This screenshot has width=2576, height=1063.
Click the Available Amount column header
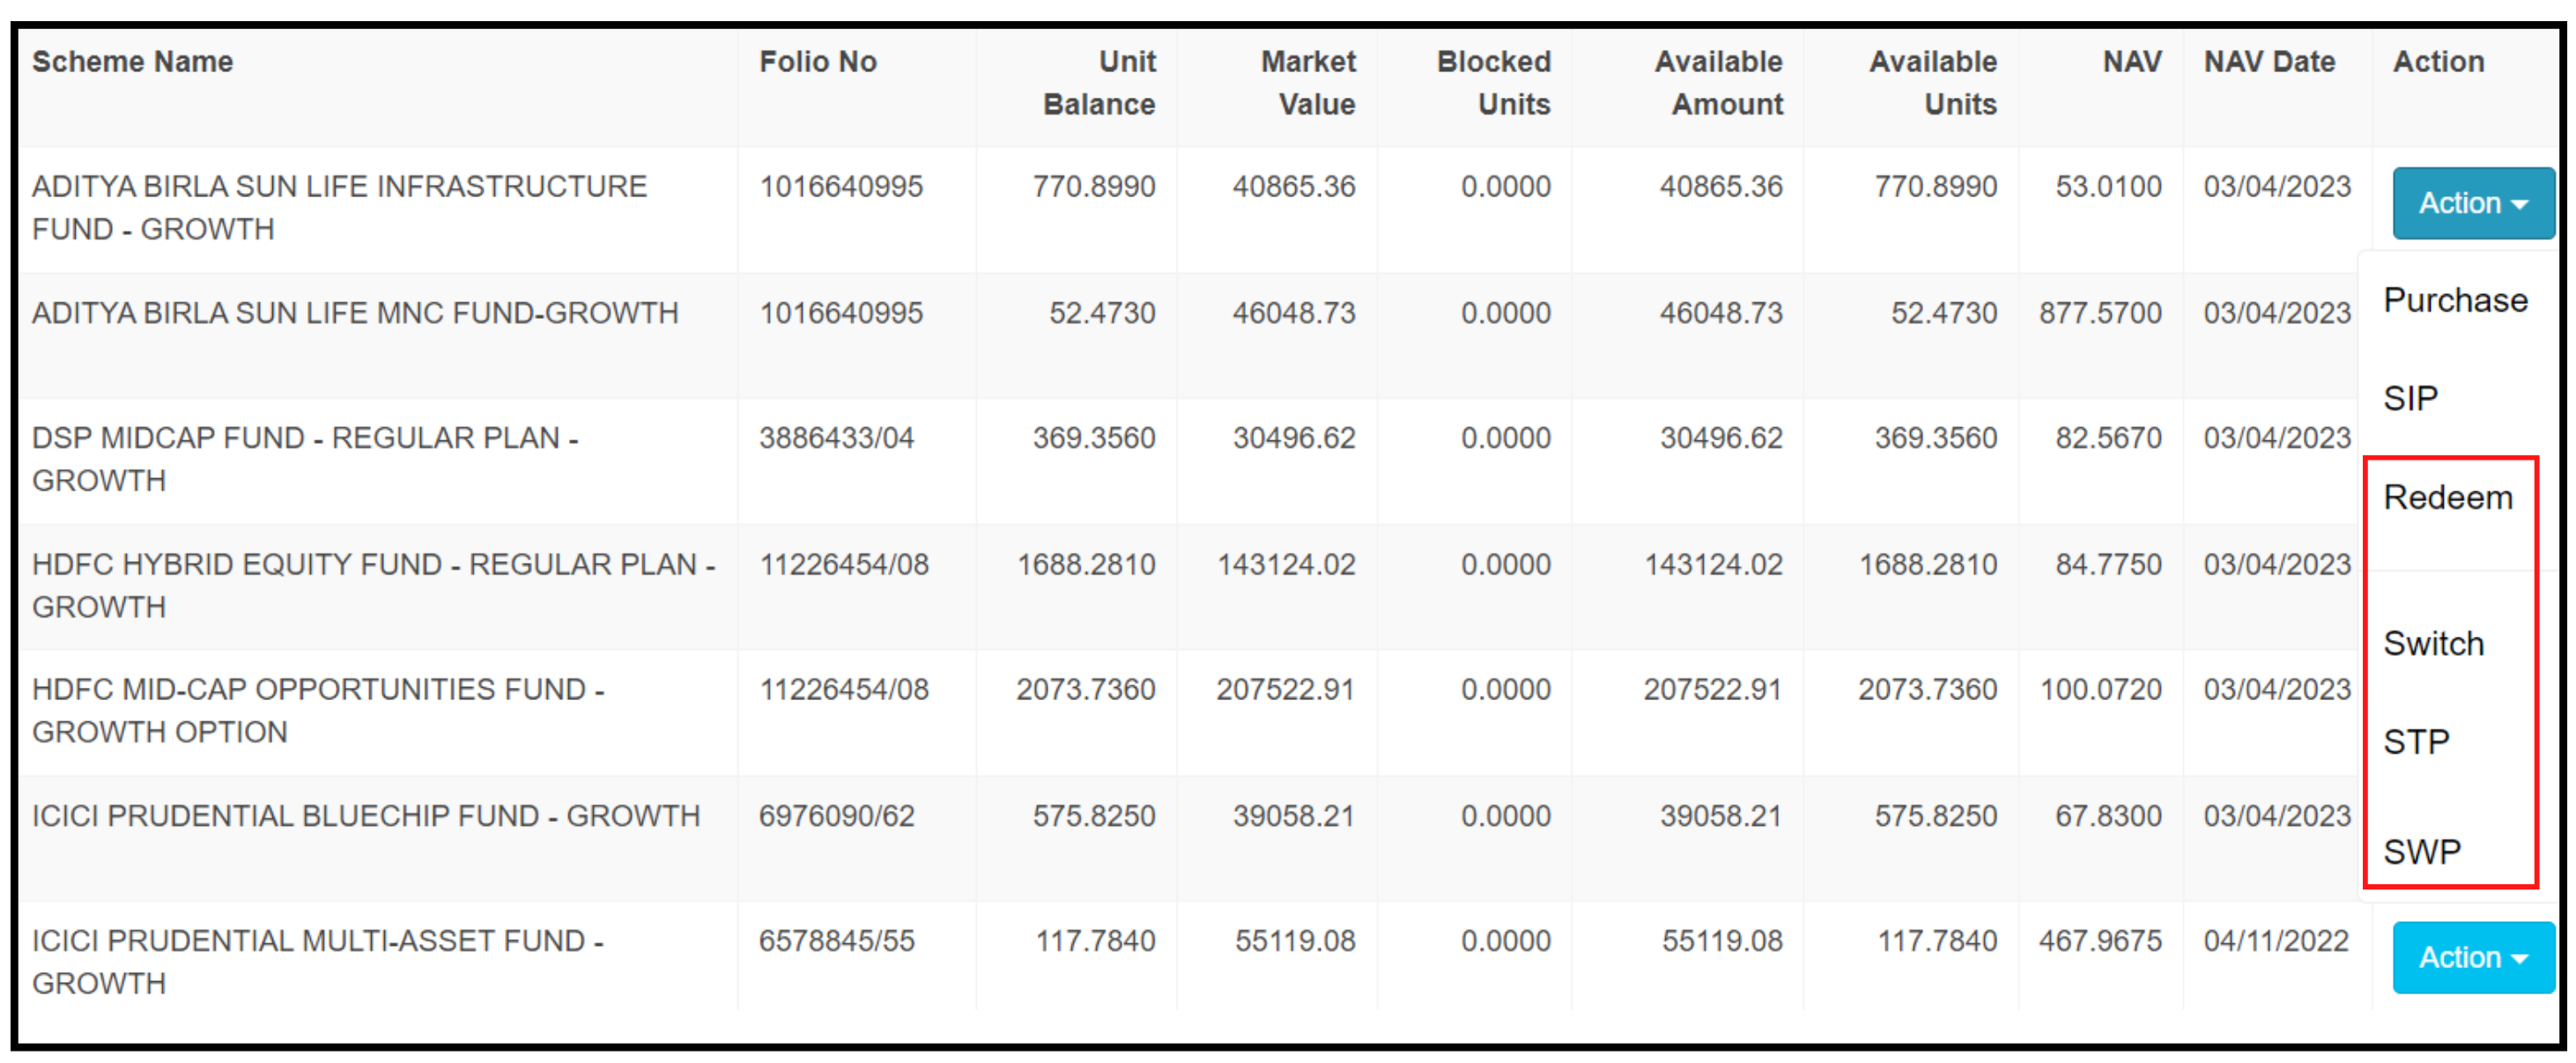(1717, 83)
